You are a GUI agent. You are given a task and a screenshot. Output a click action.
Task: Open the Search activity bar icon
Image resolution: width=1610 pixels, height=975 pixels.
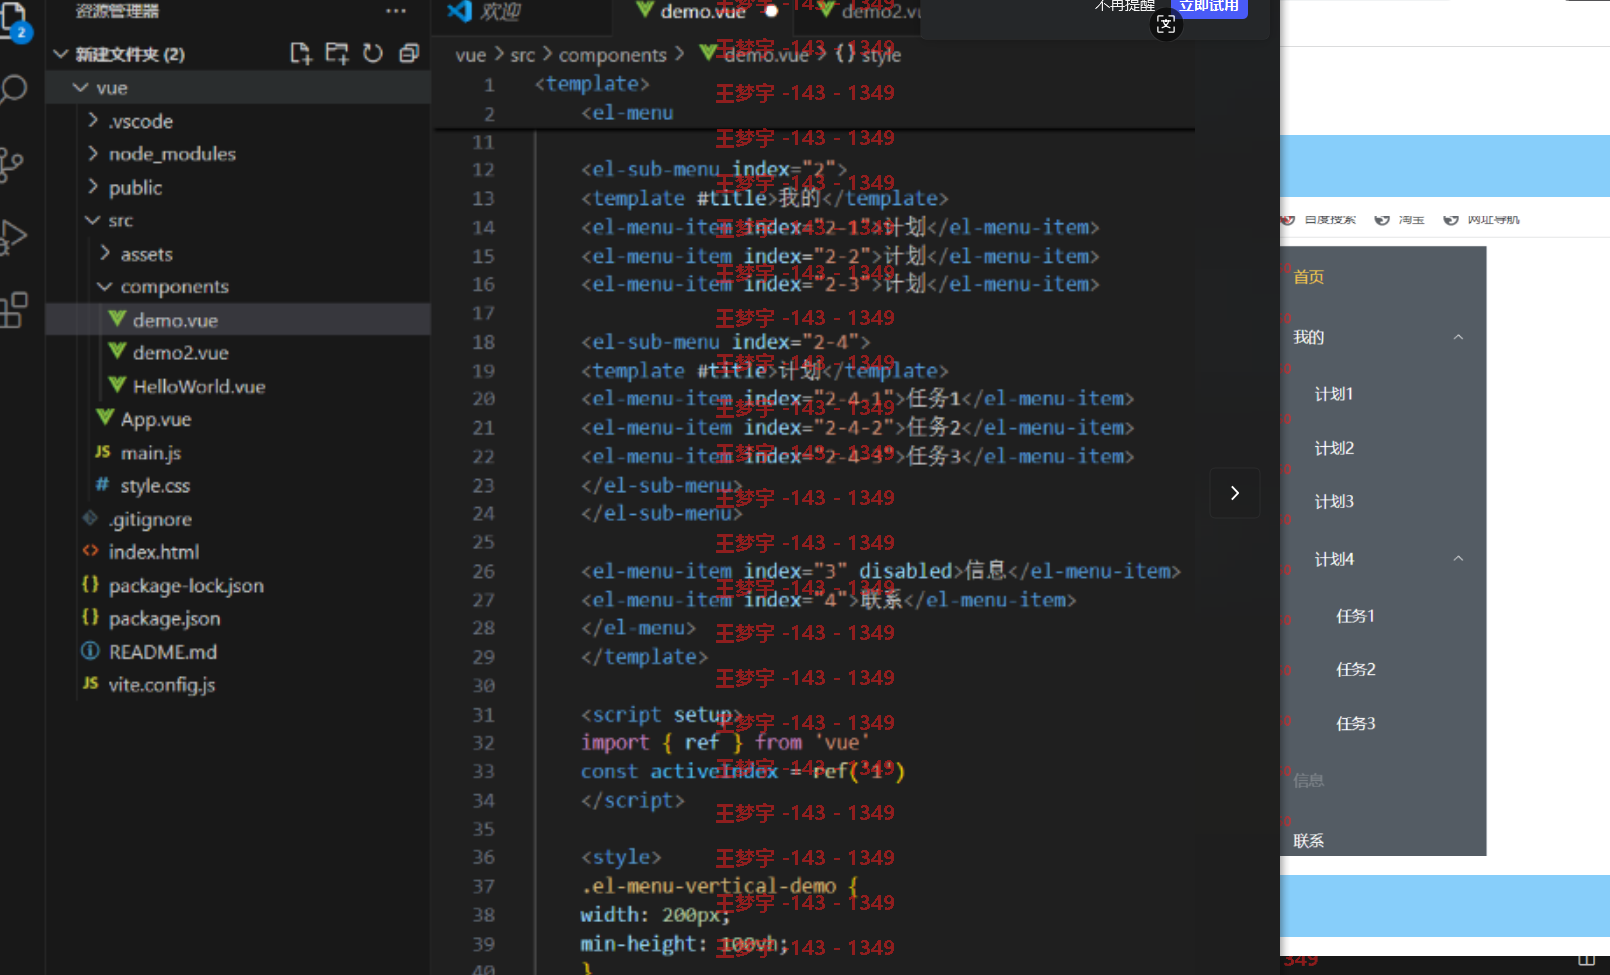coord(13,90)
